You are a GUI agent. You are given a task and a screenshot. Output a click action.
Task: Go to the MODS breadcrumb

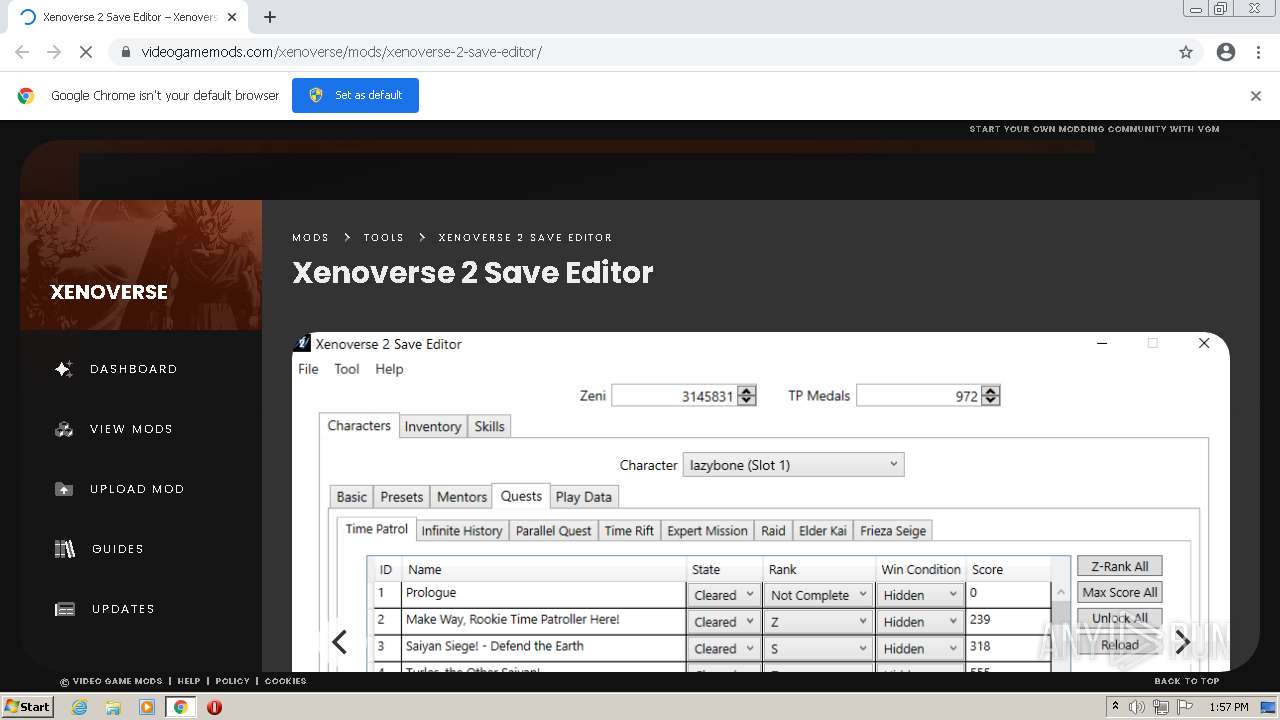pyautogui.click(x=310, y=238)
